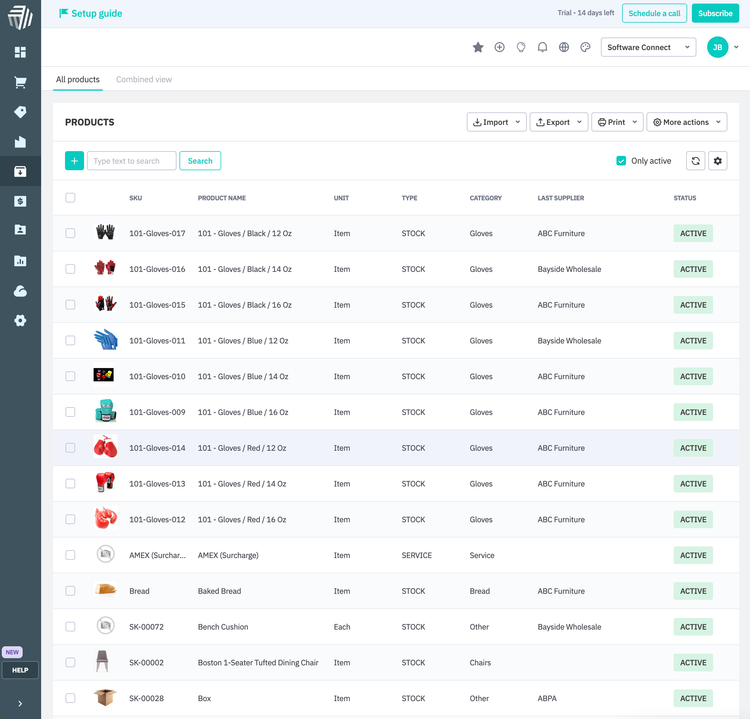Image resolution: width=750 pixels, height=719 pixels.
Task: Select checkbox for 101-Gloves-017 row
Action: (70, 233)
